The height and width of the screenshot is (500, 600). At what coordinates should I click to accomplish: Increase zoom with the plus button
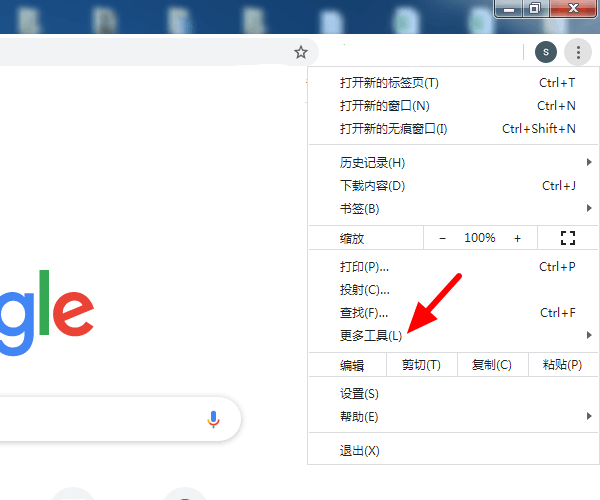point(517,238)
